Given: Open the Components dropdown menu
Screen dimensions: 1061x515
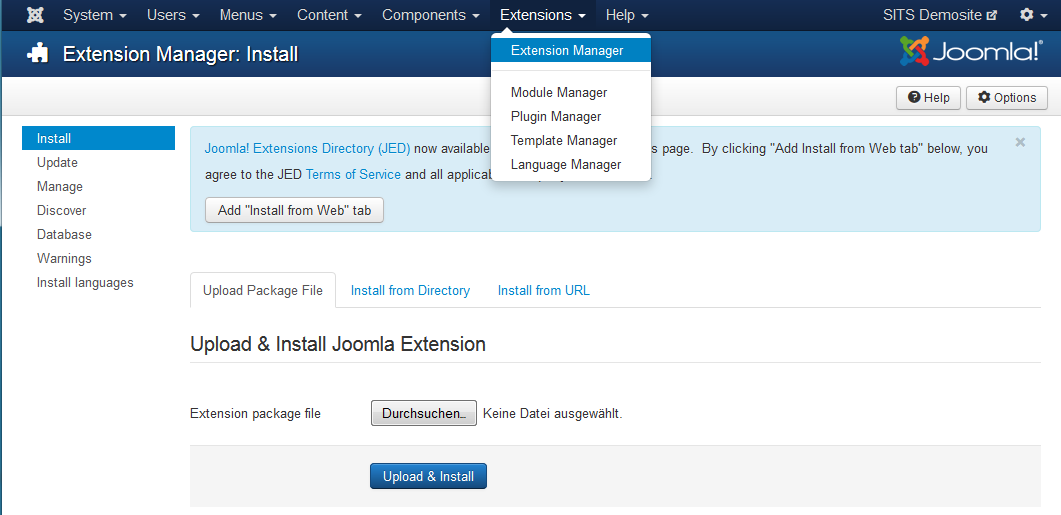Looking at the screenshot, I should (x=431, y=15).
